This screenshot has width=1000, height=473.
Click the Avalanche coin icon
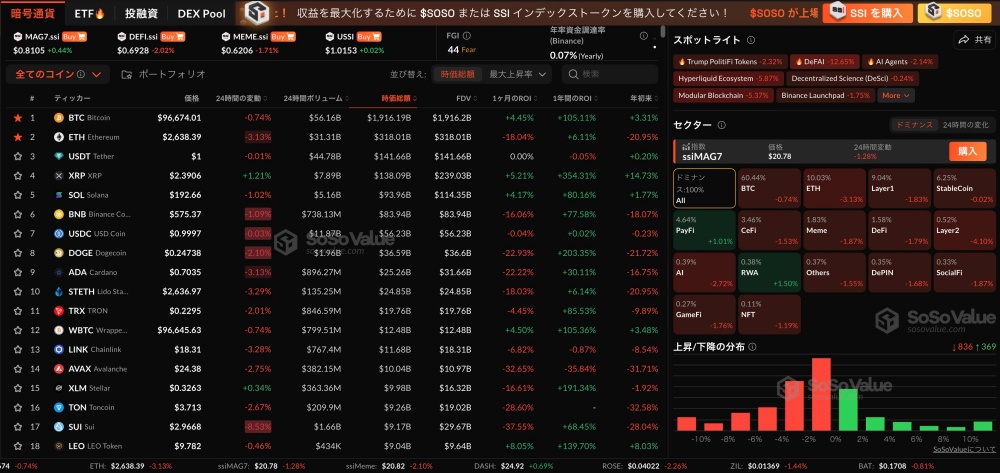(x=59, y=368)
